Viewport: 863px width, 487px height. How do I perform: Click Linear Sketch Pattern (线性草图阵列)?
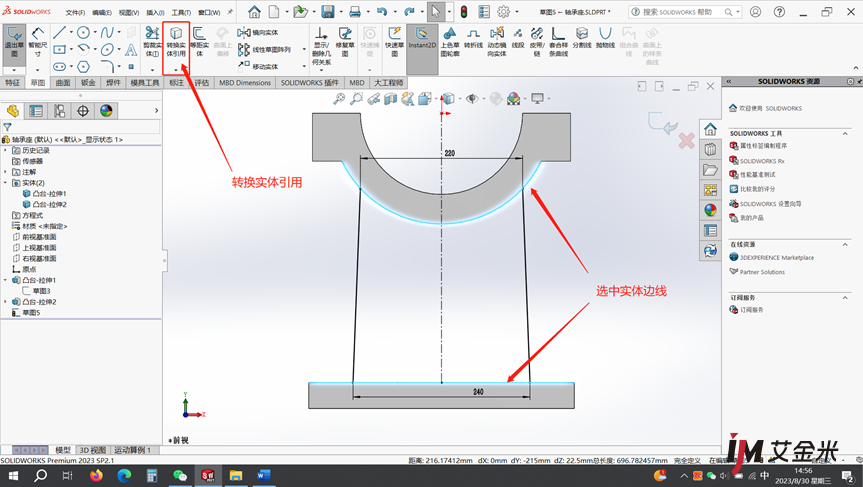coord(265,50)
